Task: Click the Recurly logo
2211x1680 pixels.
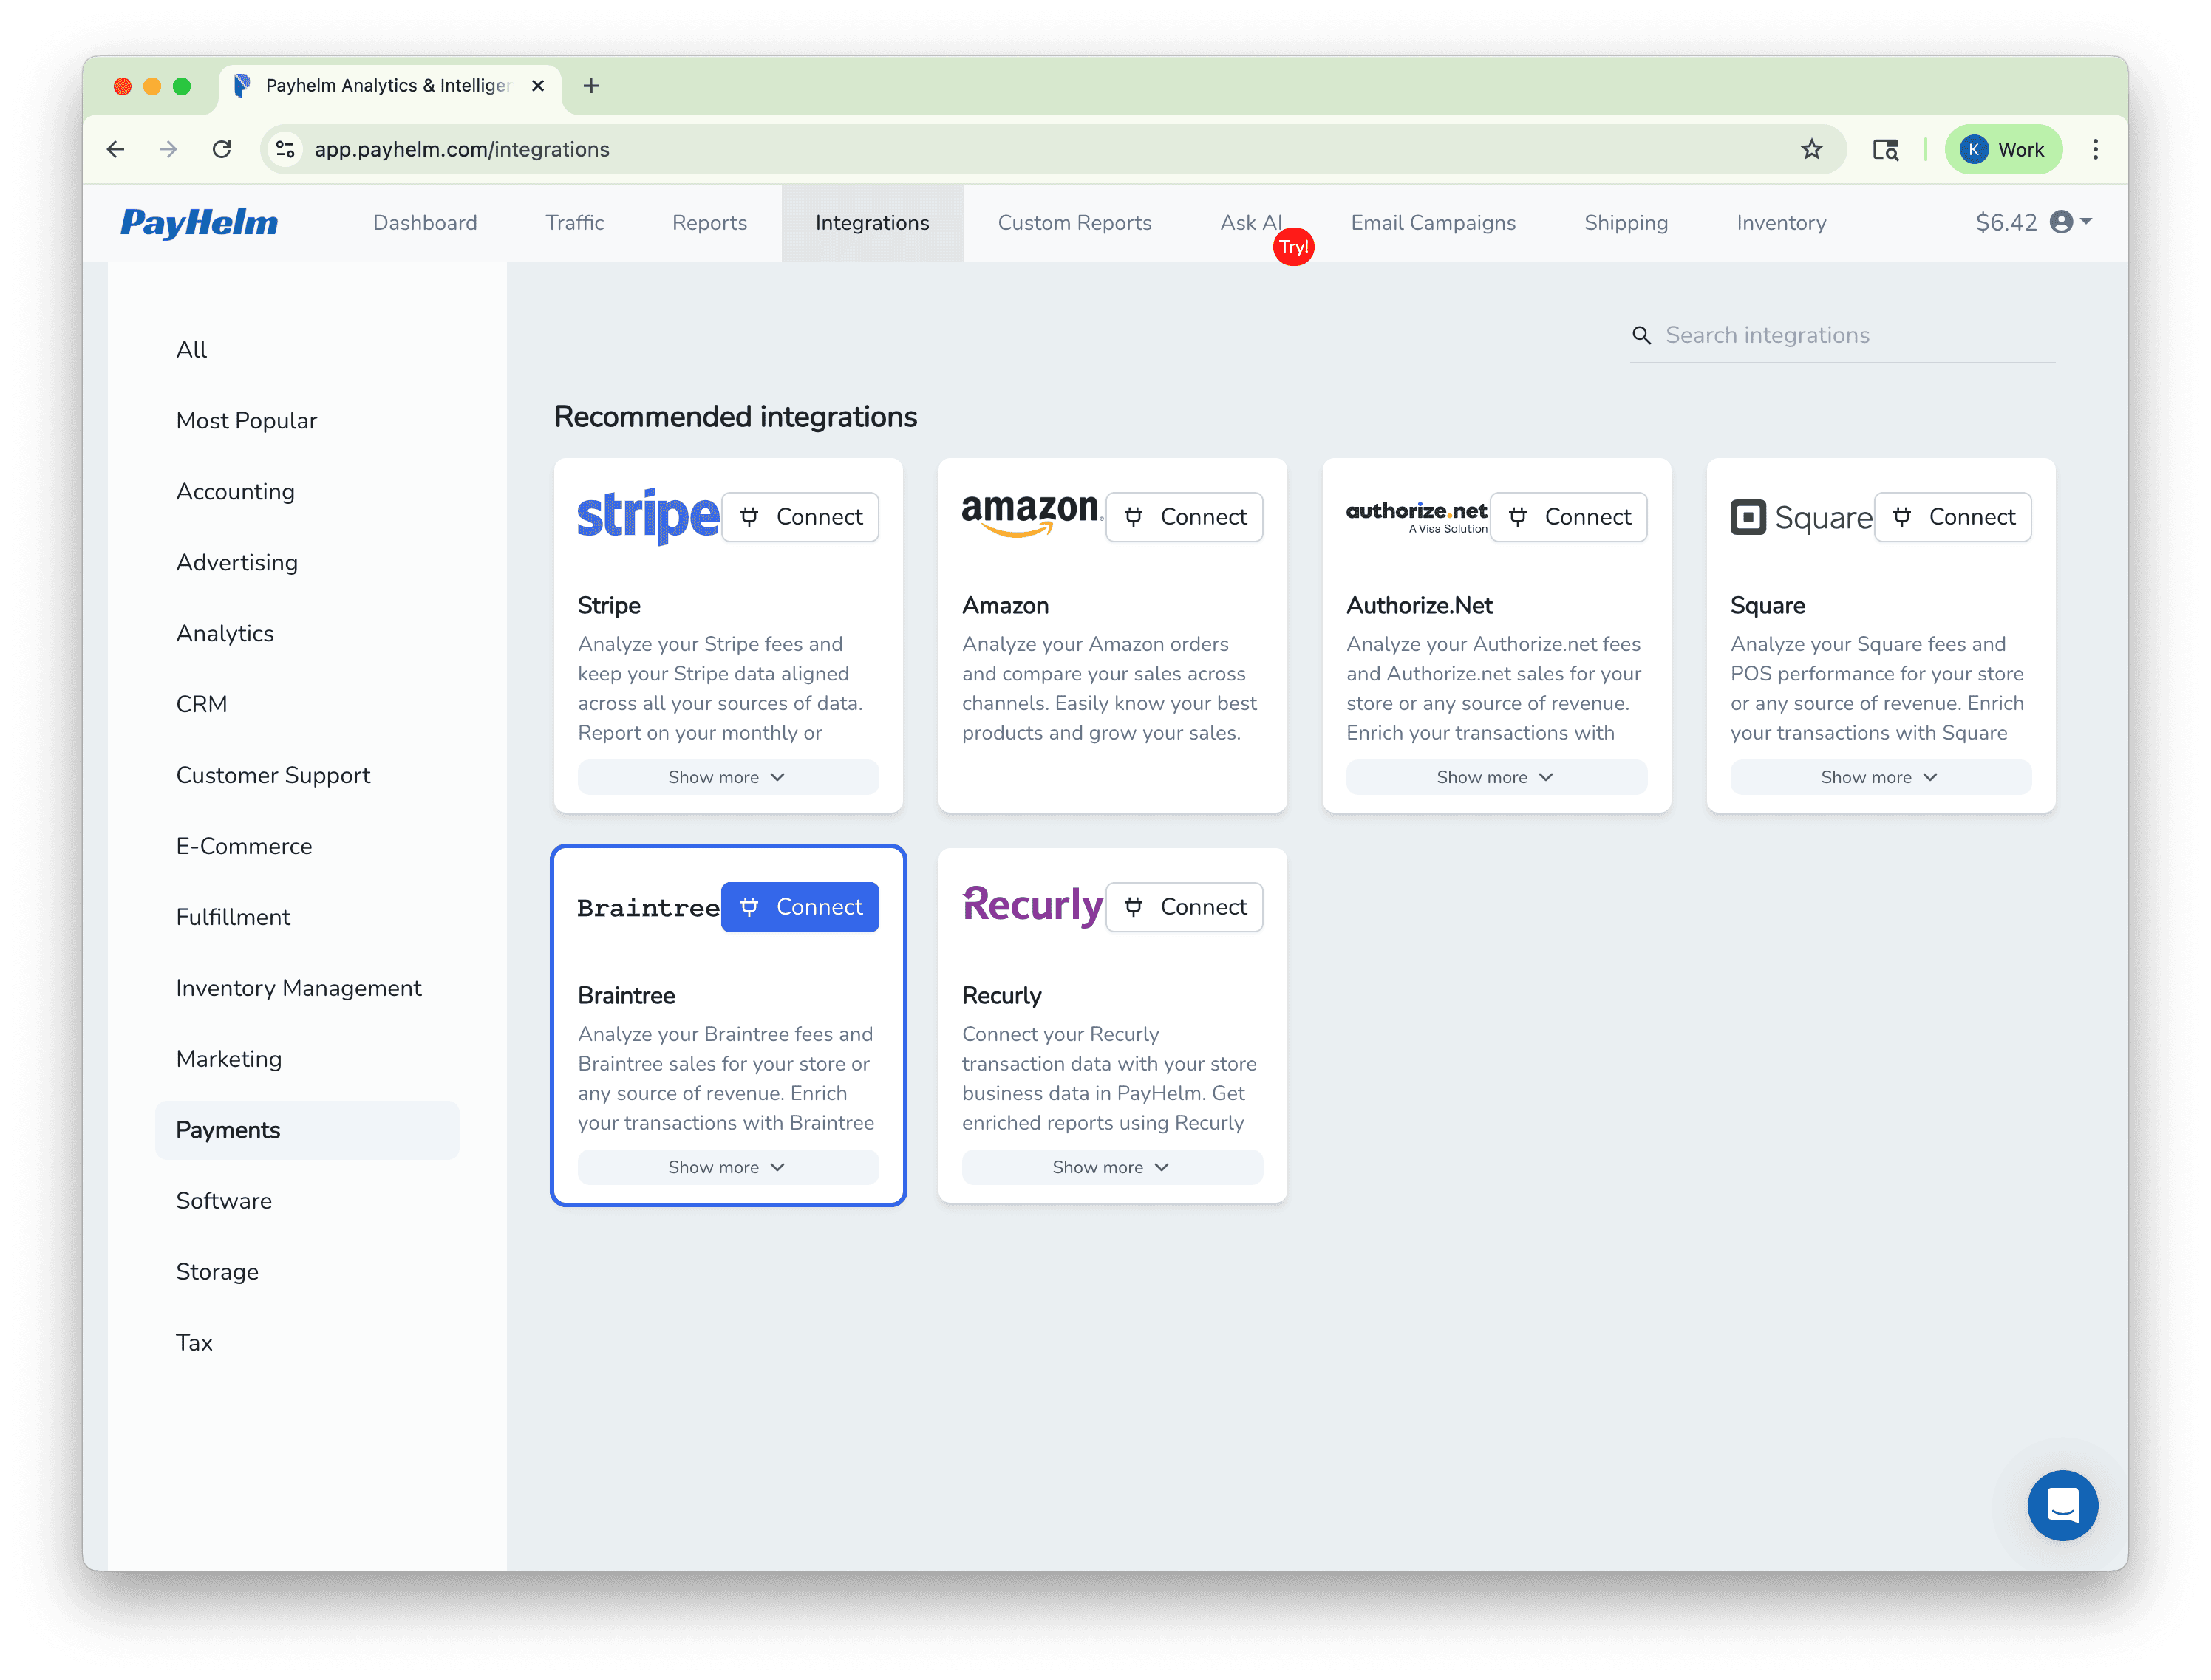Action: pos(1032,906)
